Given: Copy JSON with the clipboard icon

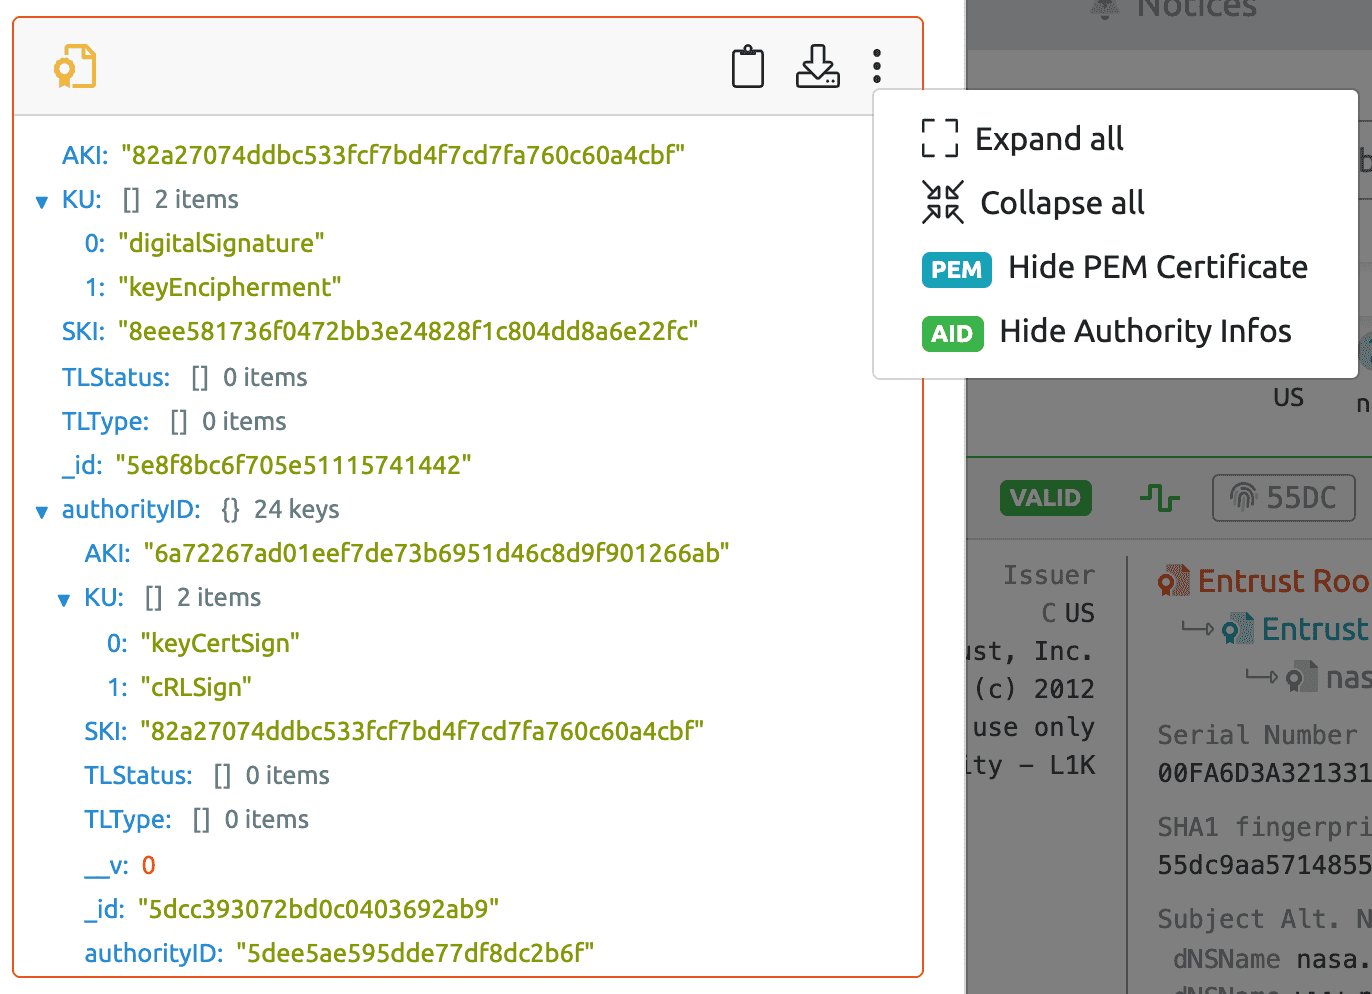Looking at the screenshot, I should pyautogui.click(x=747, y=67).
